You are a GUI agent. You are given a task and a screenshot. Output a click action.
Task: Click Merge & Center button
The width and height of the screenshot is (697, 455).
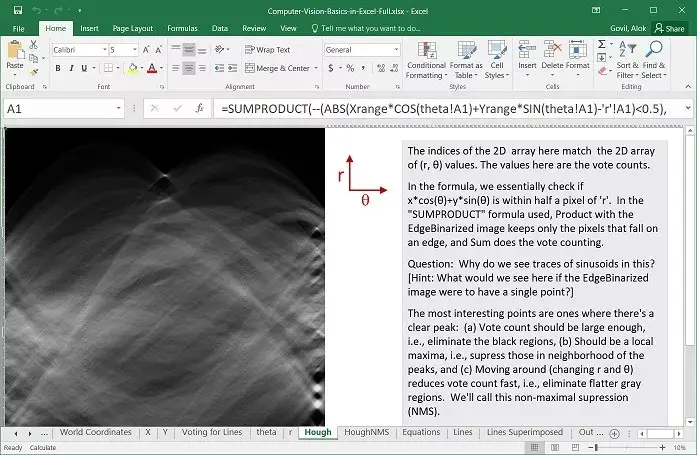[x=277, y=68]
